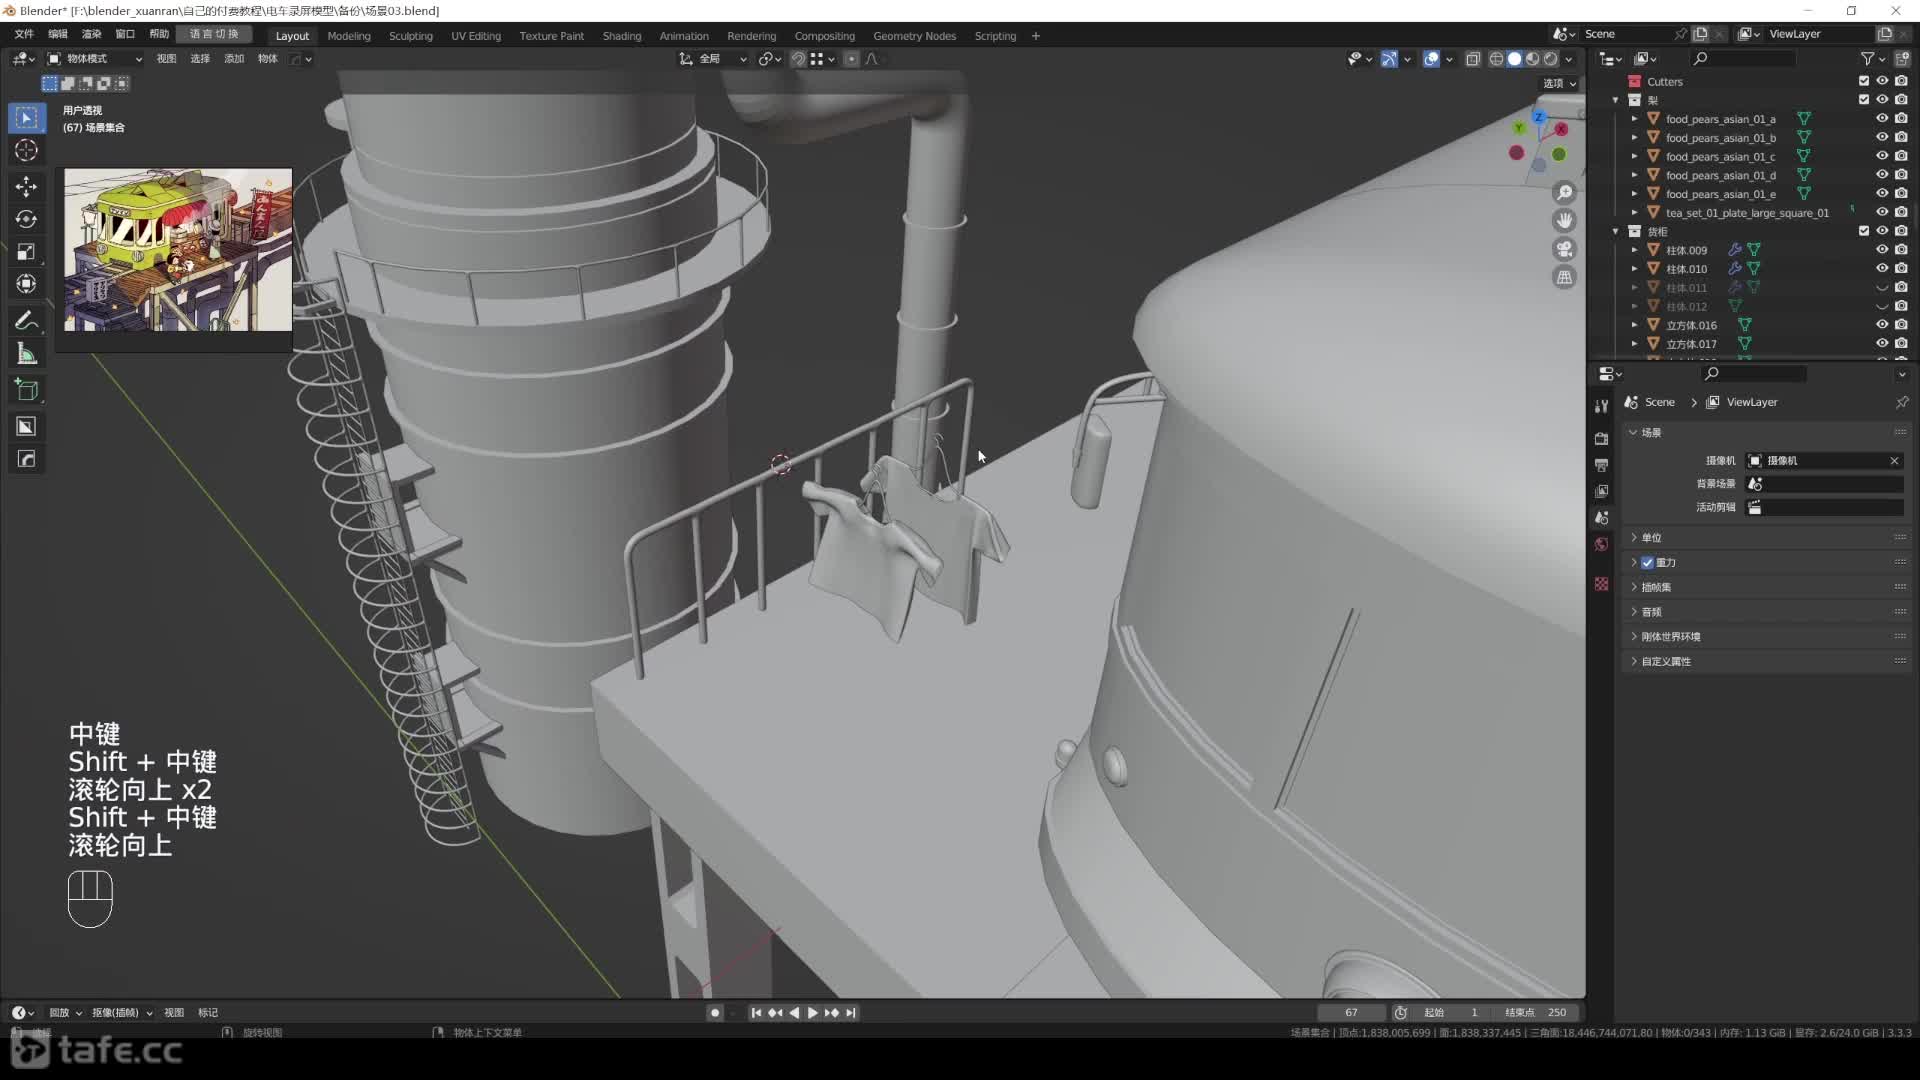
Task: Open the Output properties tab
Action: (x=1602, y=465)
